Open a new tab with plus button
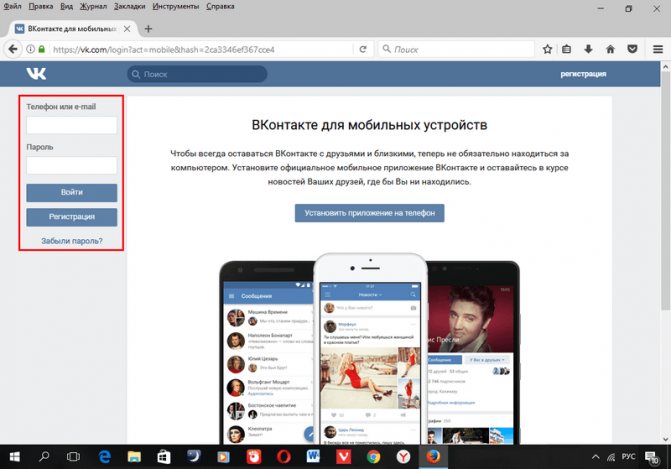 tap(148, 29)
